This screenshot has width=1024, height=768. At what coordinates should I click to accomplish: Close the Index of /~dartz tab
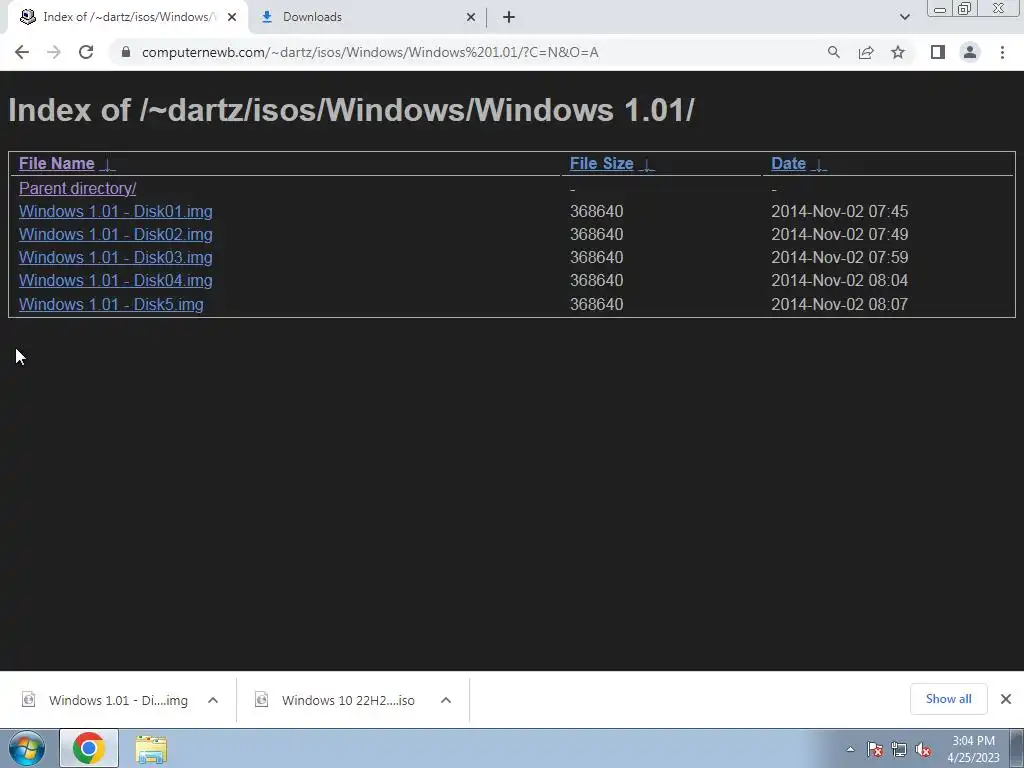tap(232, 17)
